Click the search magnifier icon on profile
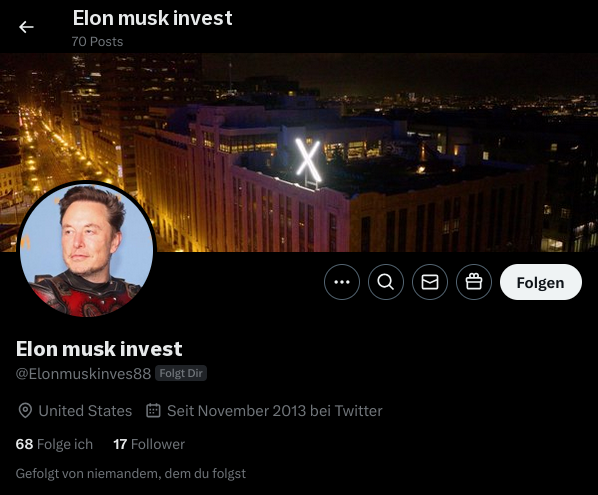This screenshot has height=495, width=598. [x=386, y=282]
